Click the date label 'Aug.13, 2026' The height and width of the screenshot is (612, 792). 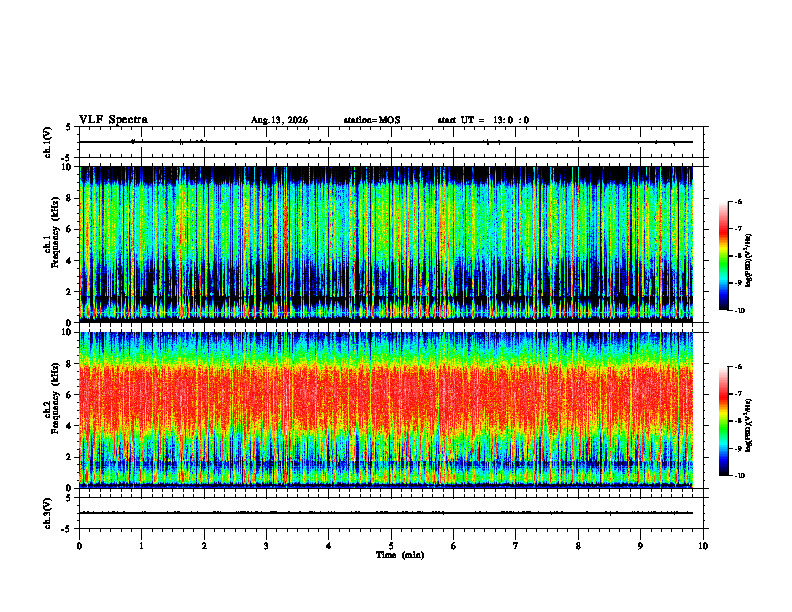point(279,120)
